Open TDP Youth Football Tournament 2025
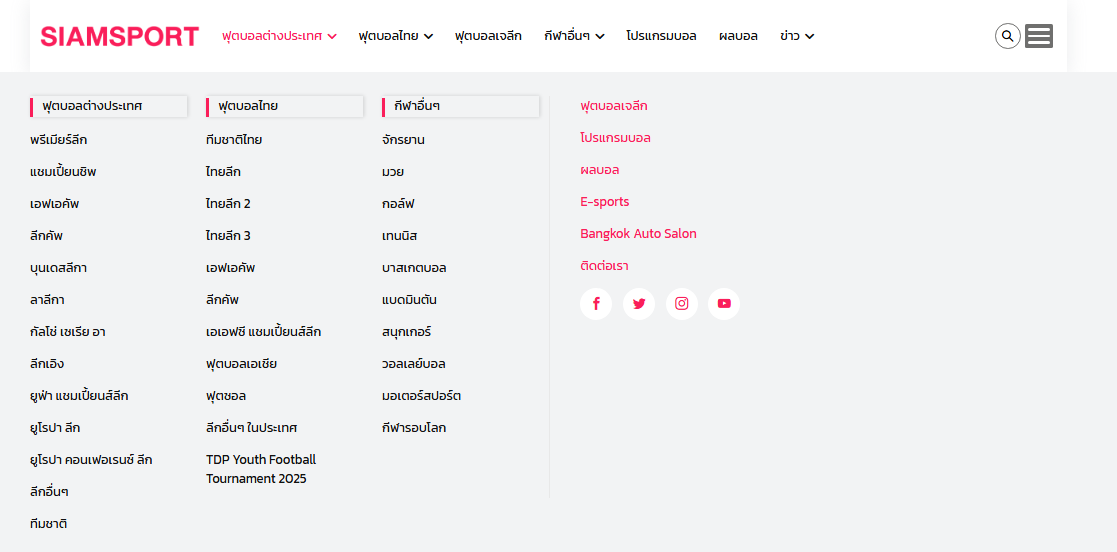This screenshot has height=552, width=1117. pos(261,469)
